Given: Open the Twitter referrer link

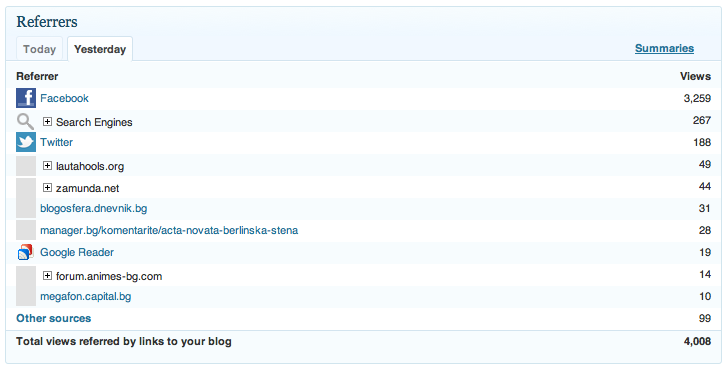Looking at the screenshot, I should pos(56,142).
